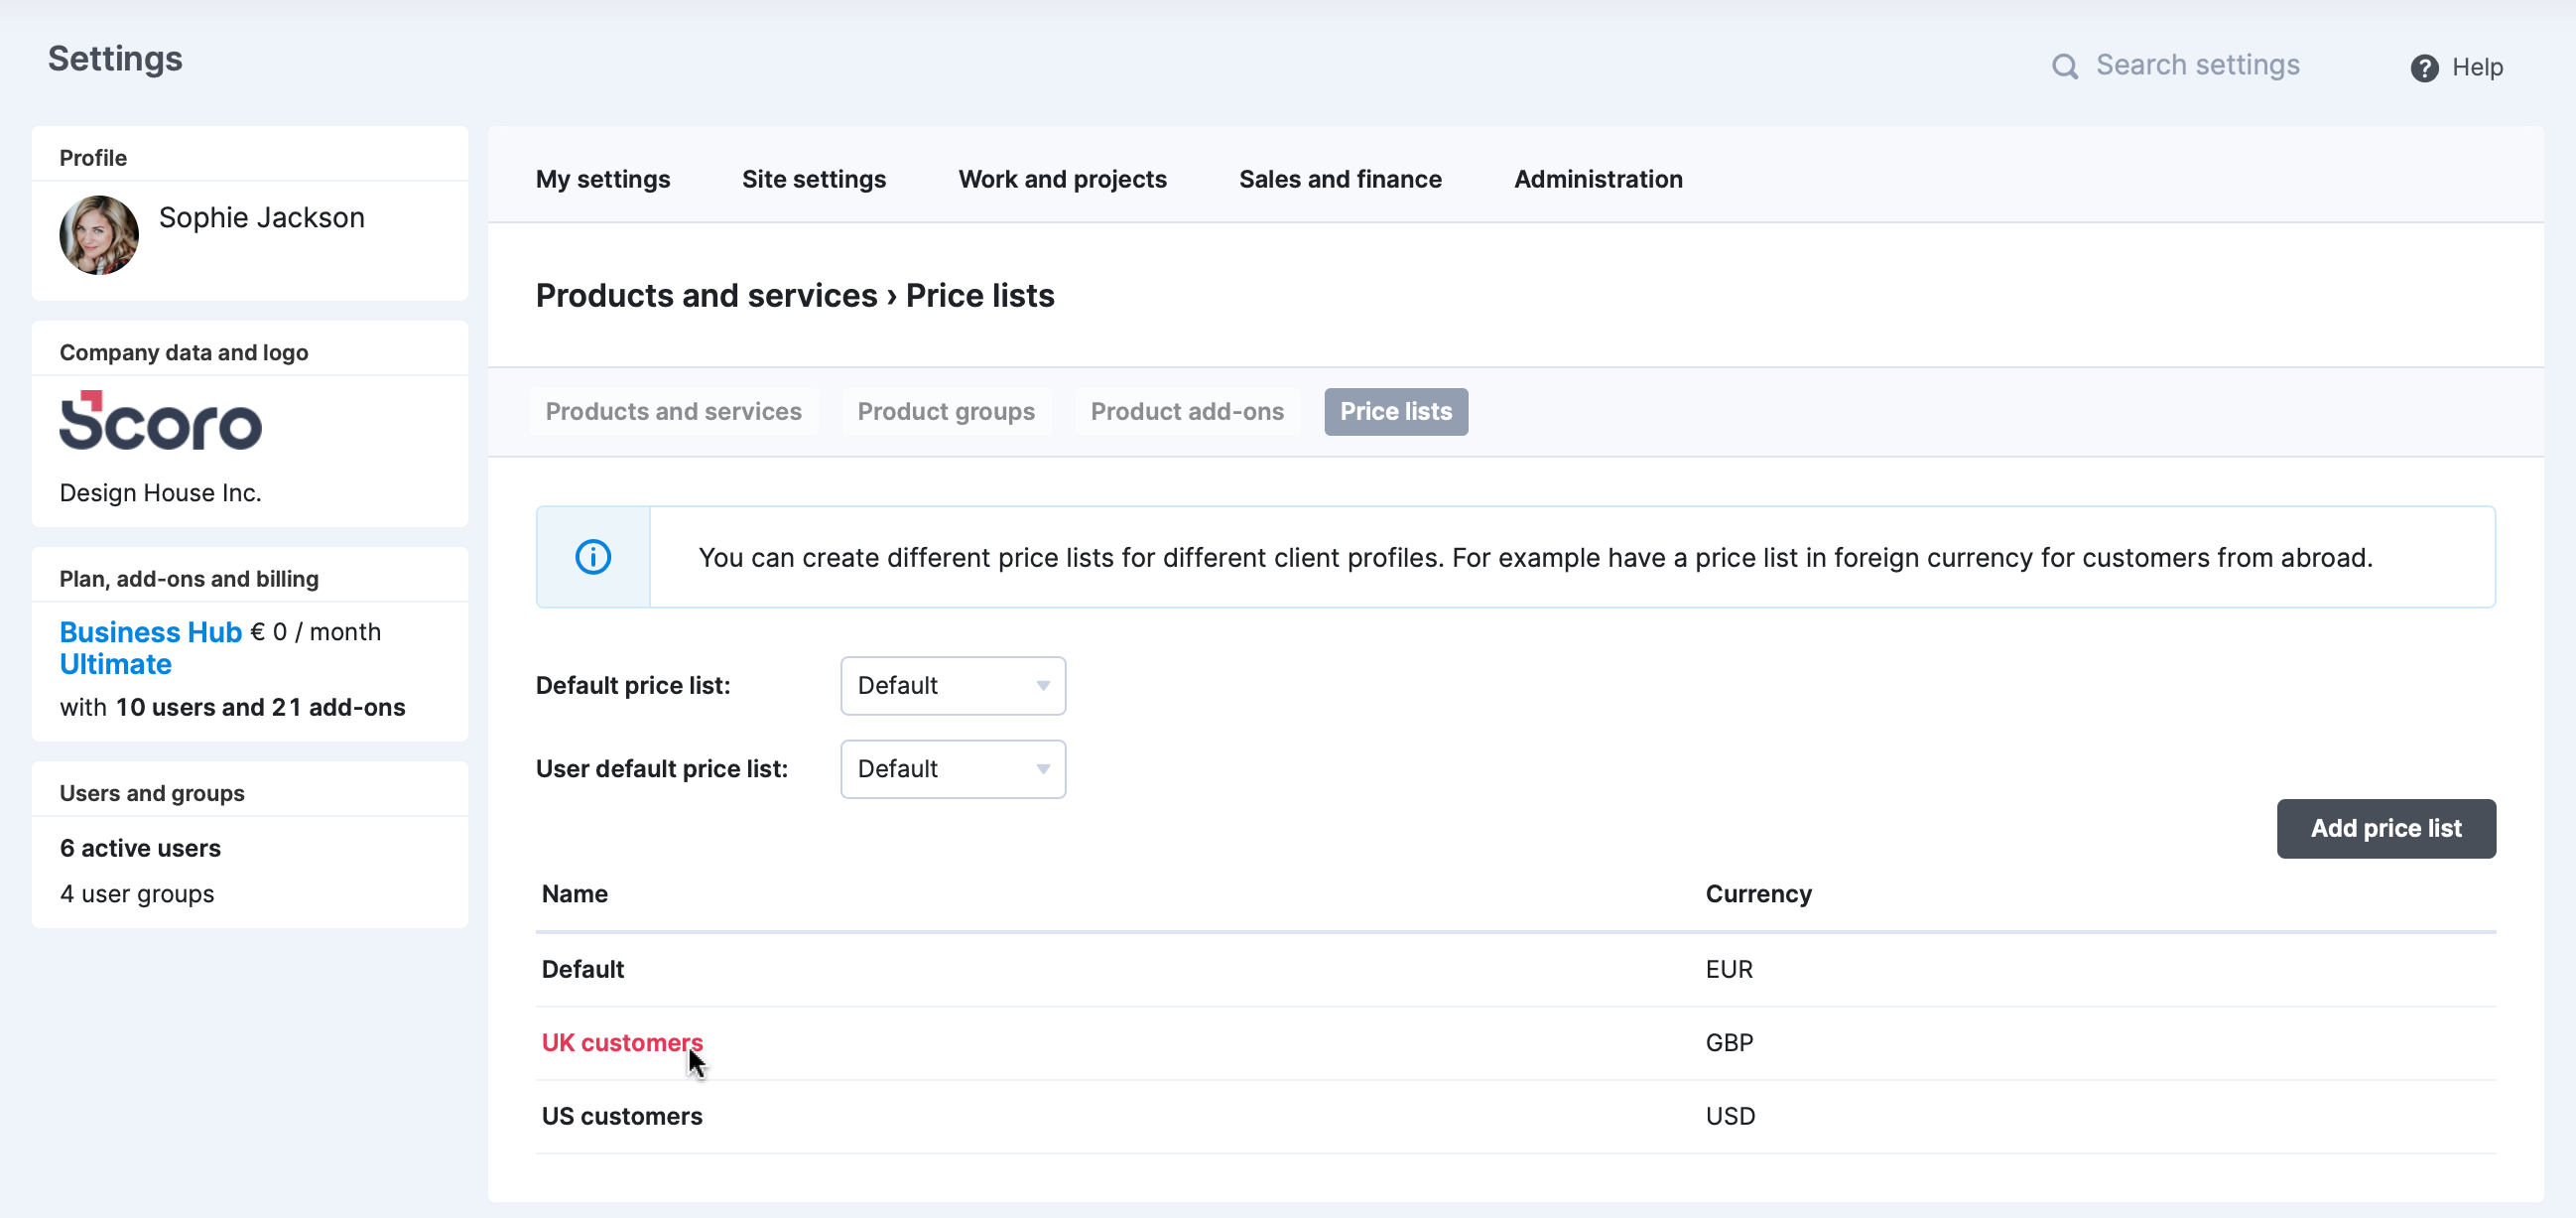Screen dimensions: 2576x1218
Task: Open Work and projects tab
Action: 1062,179
